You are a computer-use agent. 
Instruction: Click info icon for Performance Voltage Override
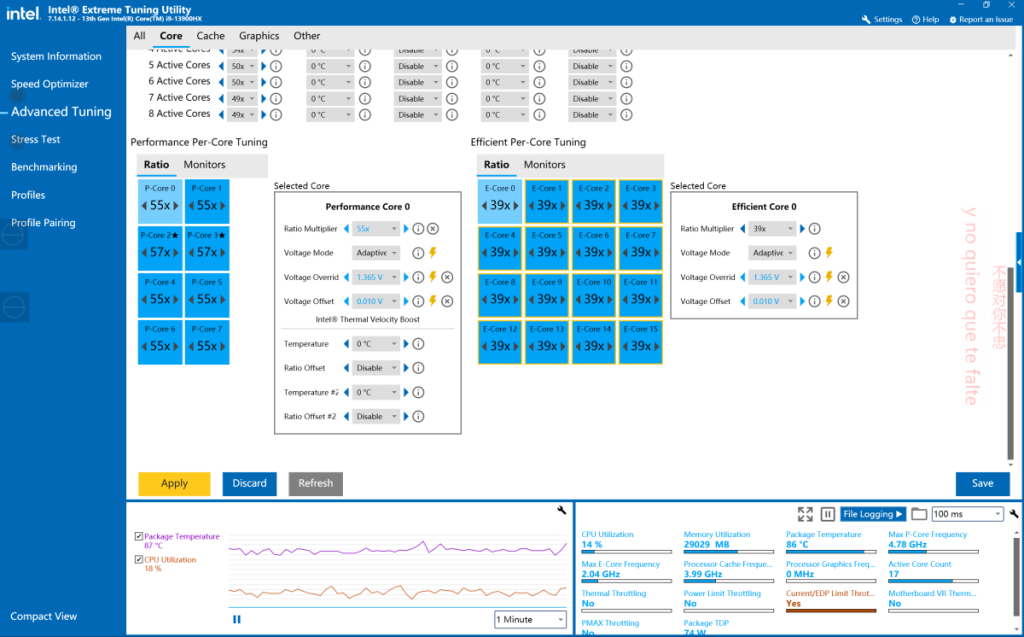tap(418, 277)
